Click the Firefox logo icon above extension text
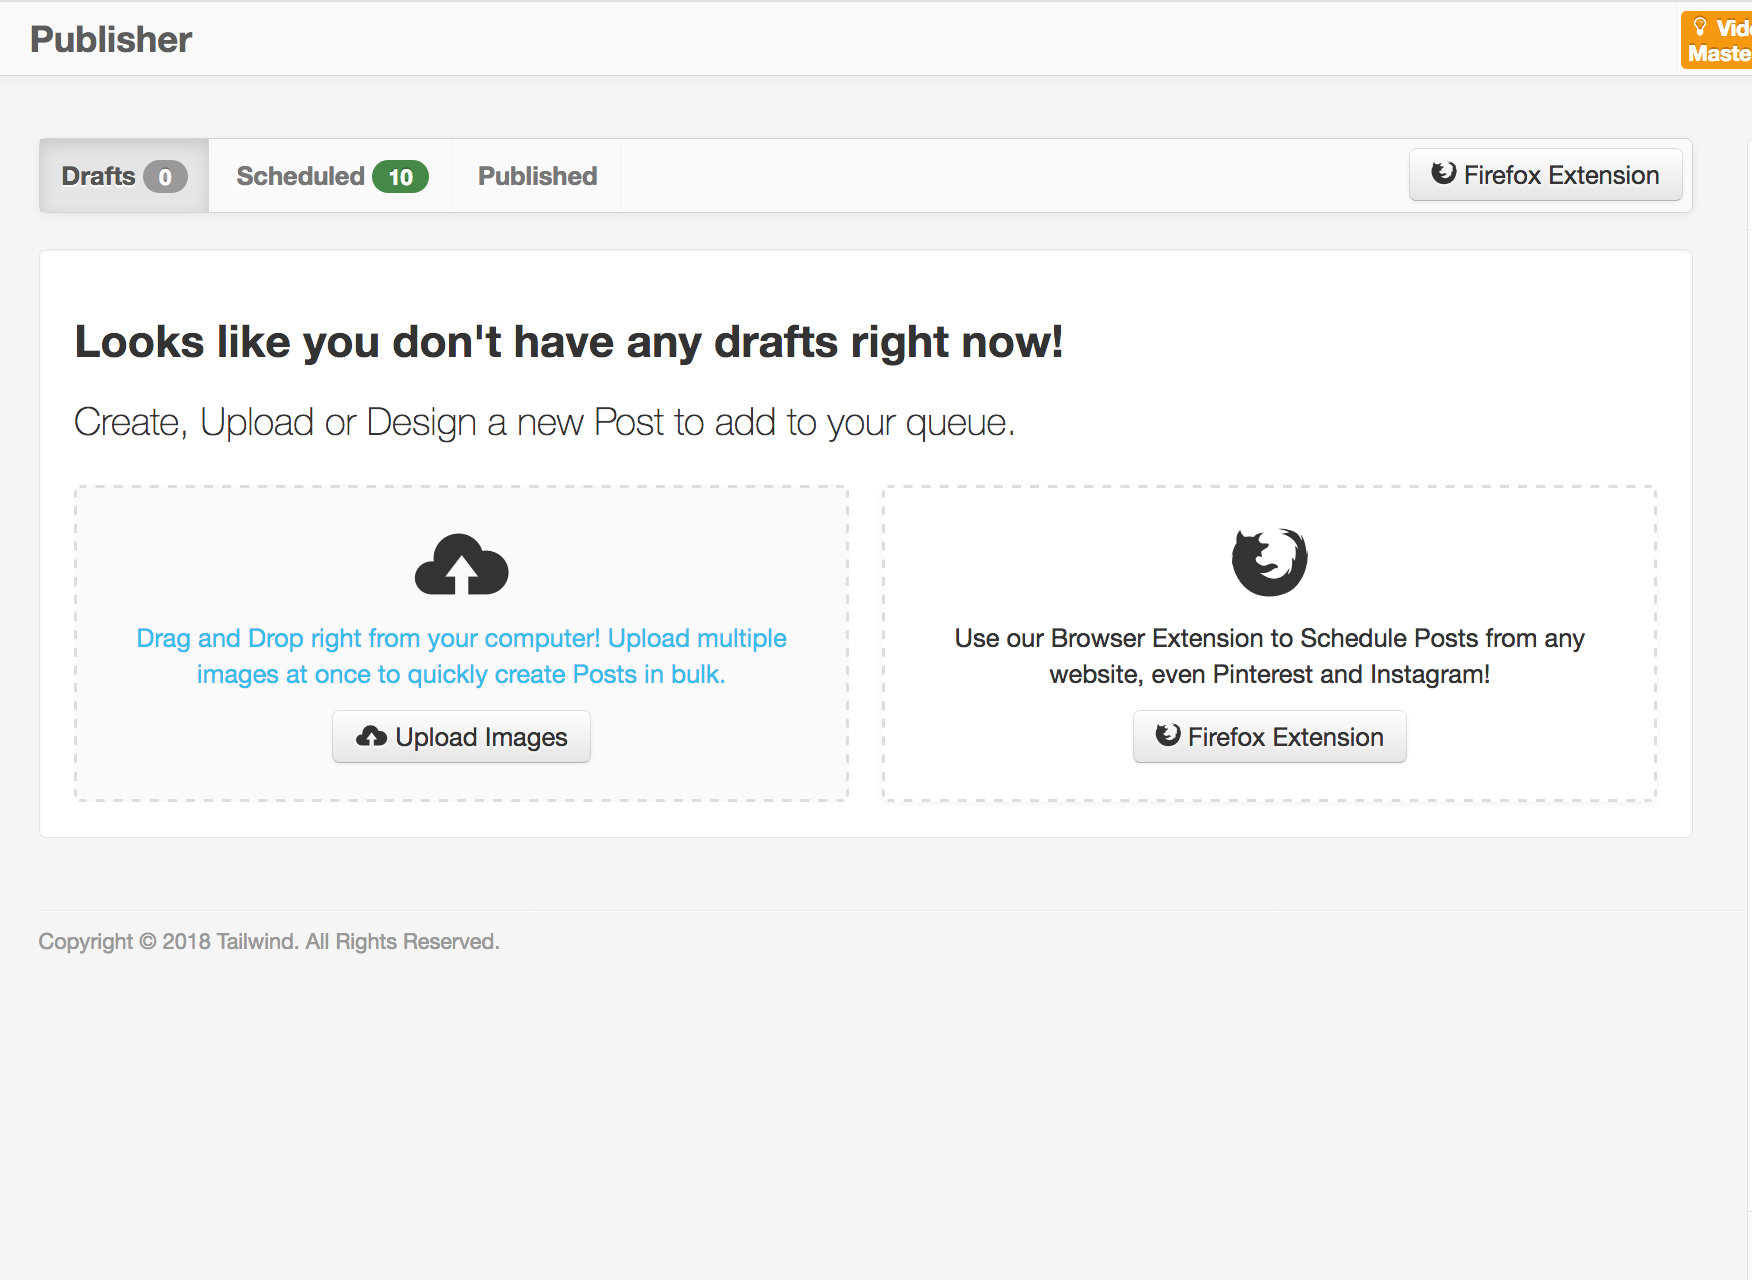This screenshot has height=1280, width=1752. click(1268, 561)
